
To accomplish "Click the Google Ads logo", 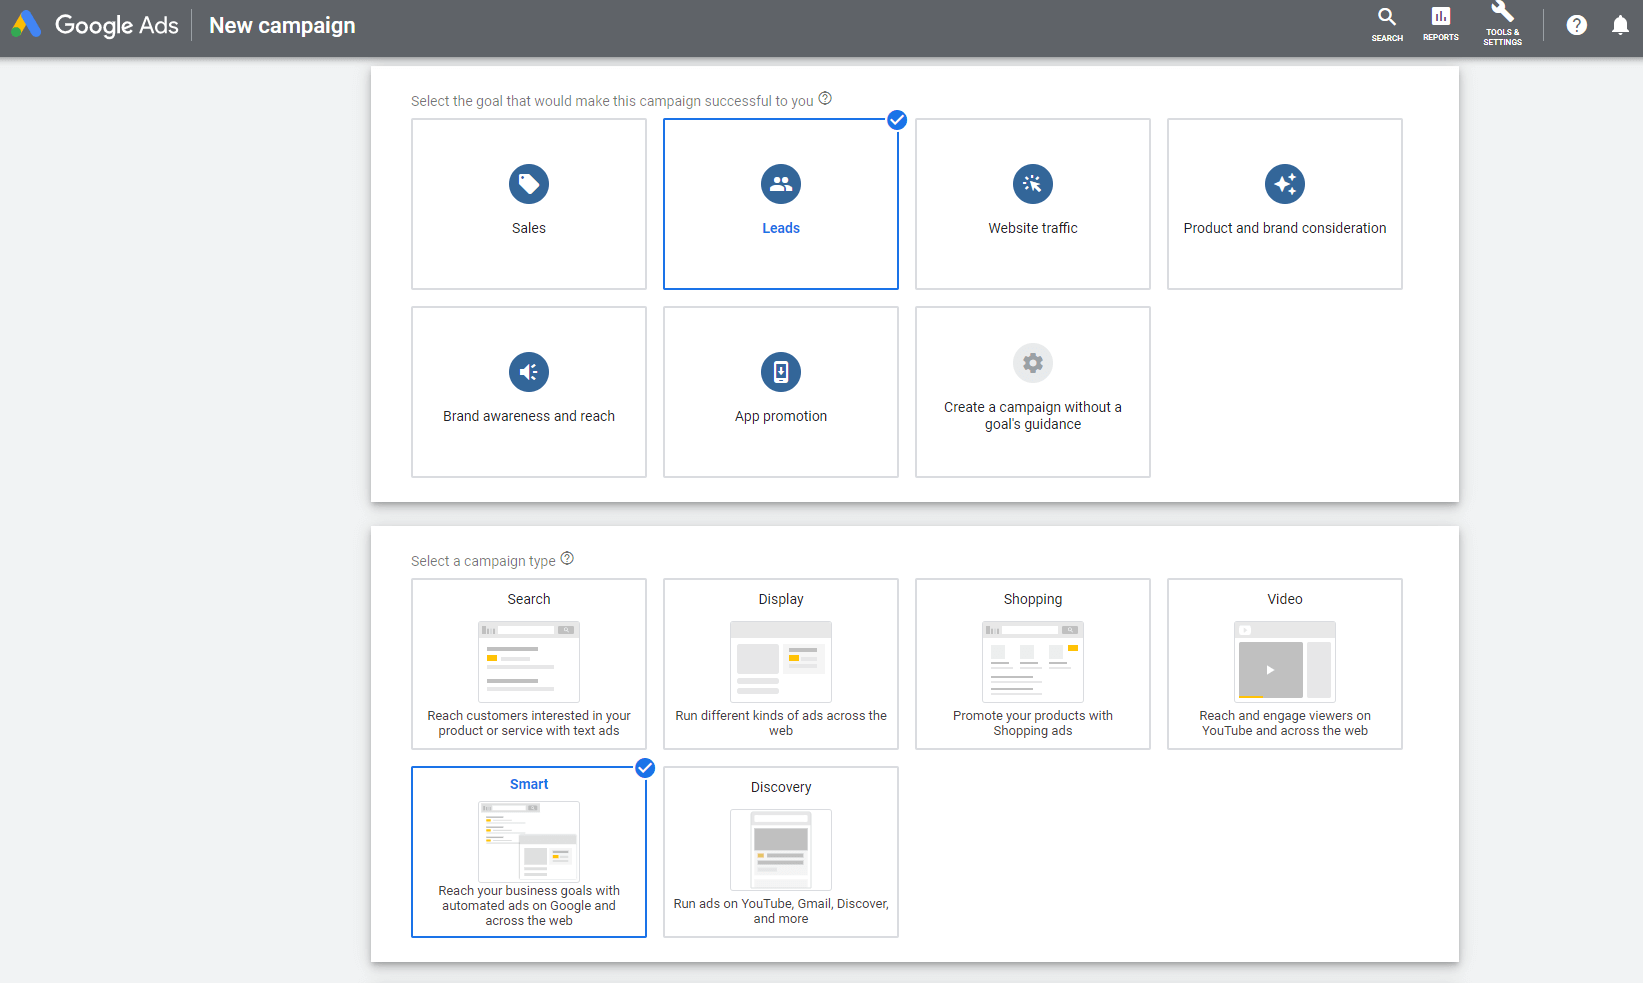I will [95, 25].
